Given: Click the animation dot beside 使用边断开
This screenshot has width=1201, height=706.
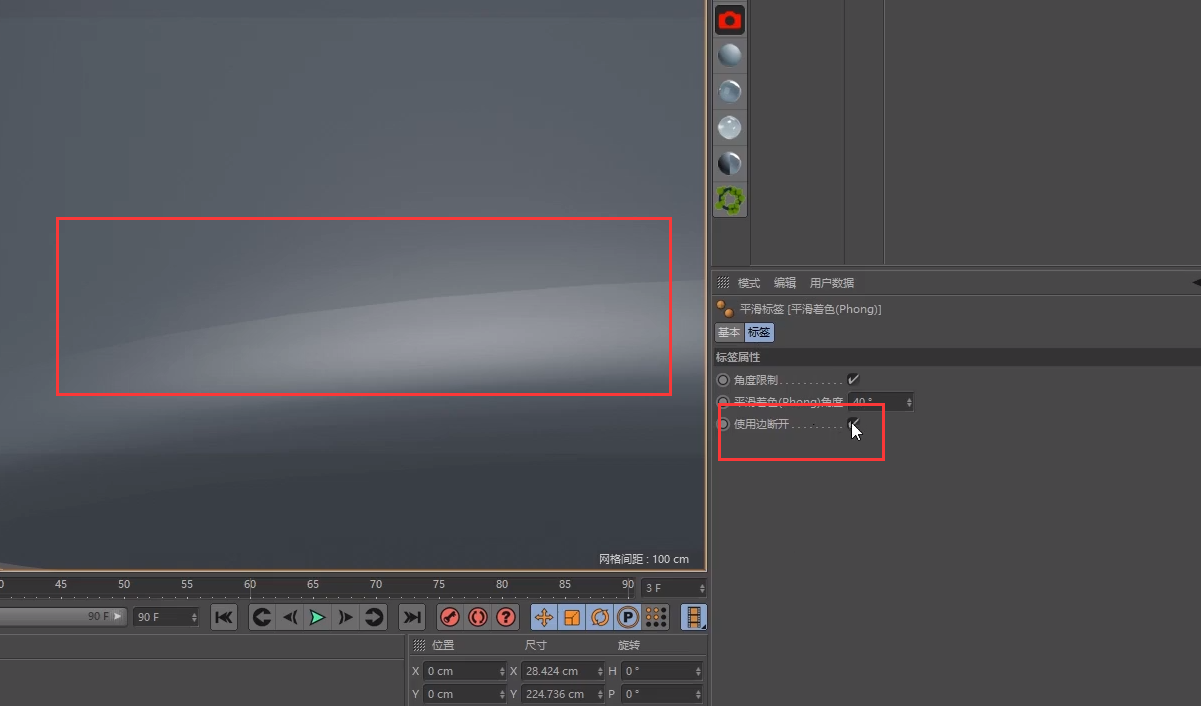Looking at the screenshot, I should [723, 424].
